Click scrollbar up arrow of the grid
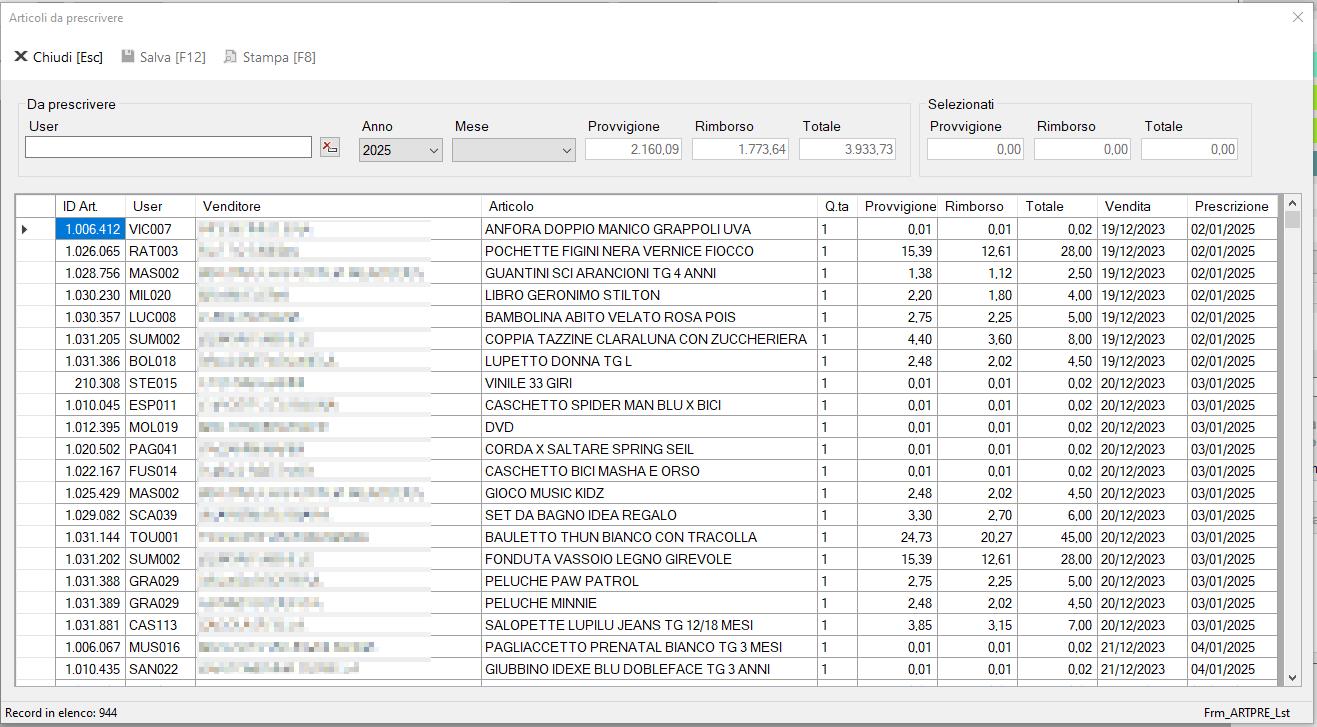 coord(1292,203)
